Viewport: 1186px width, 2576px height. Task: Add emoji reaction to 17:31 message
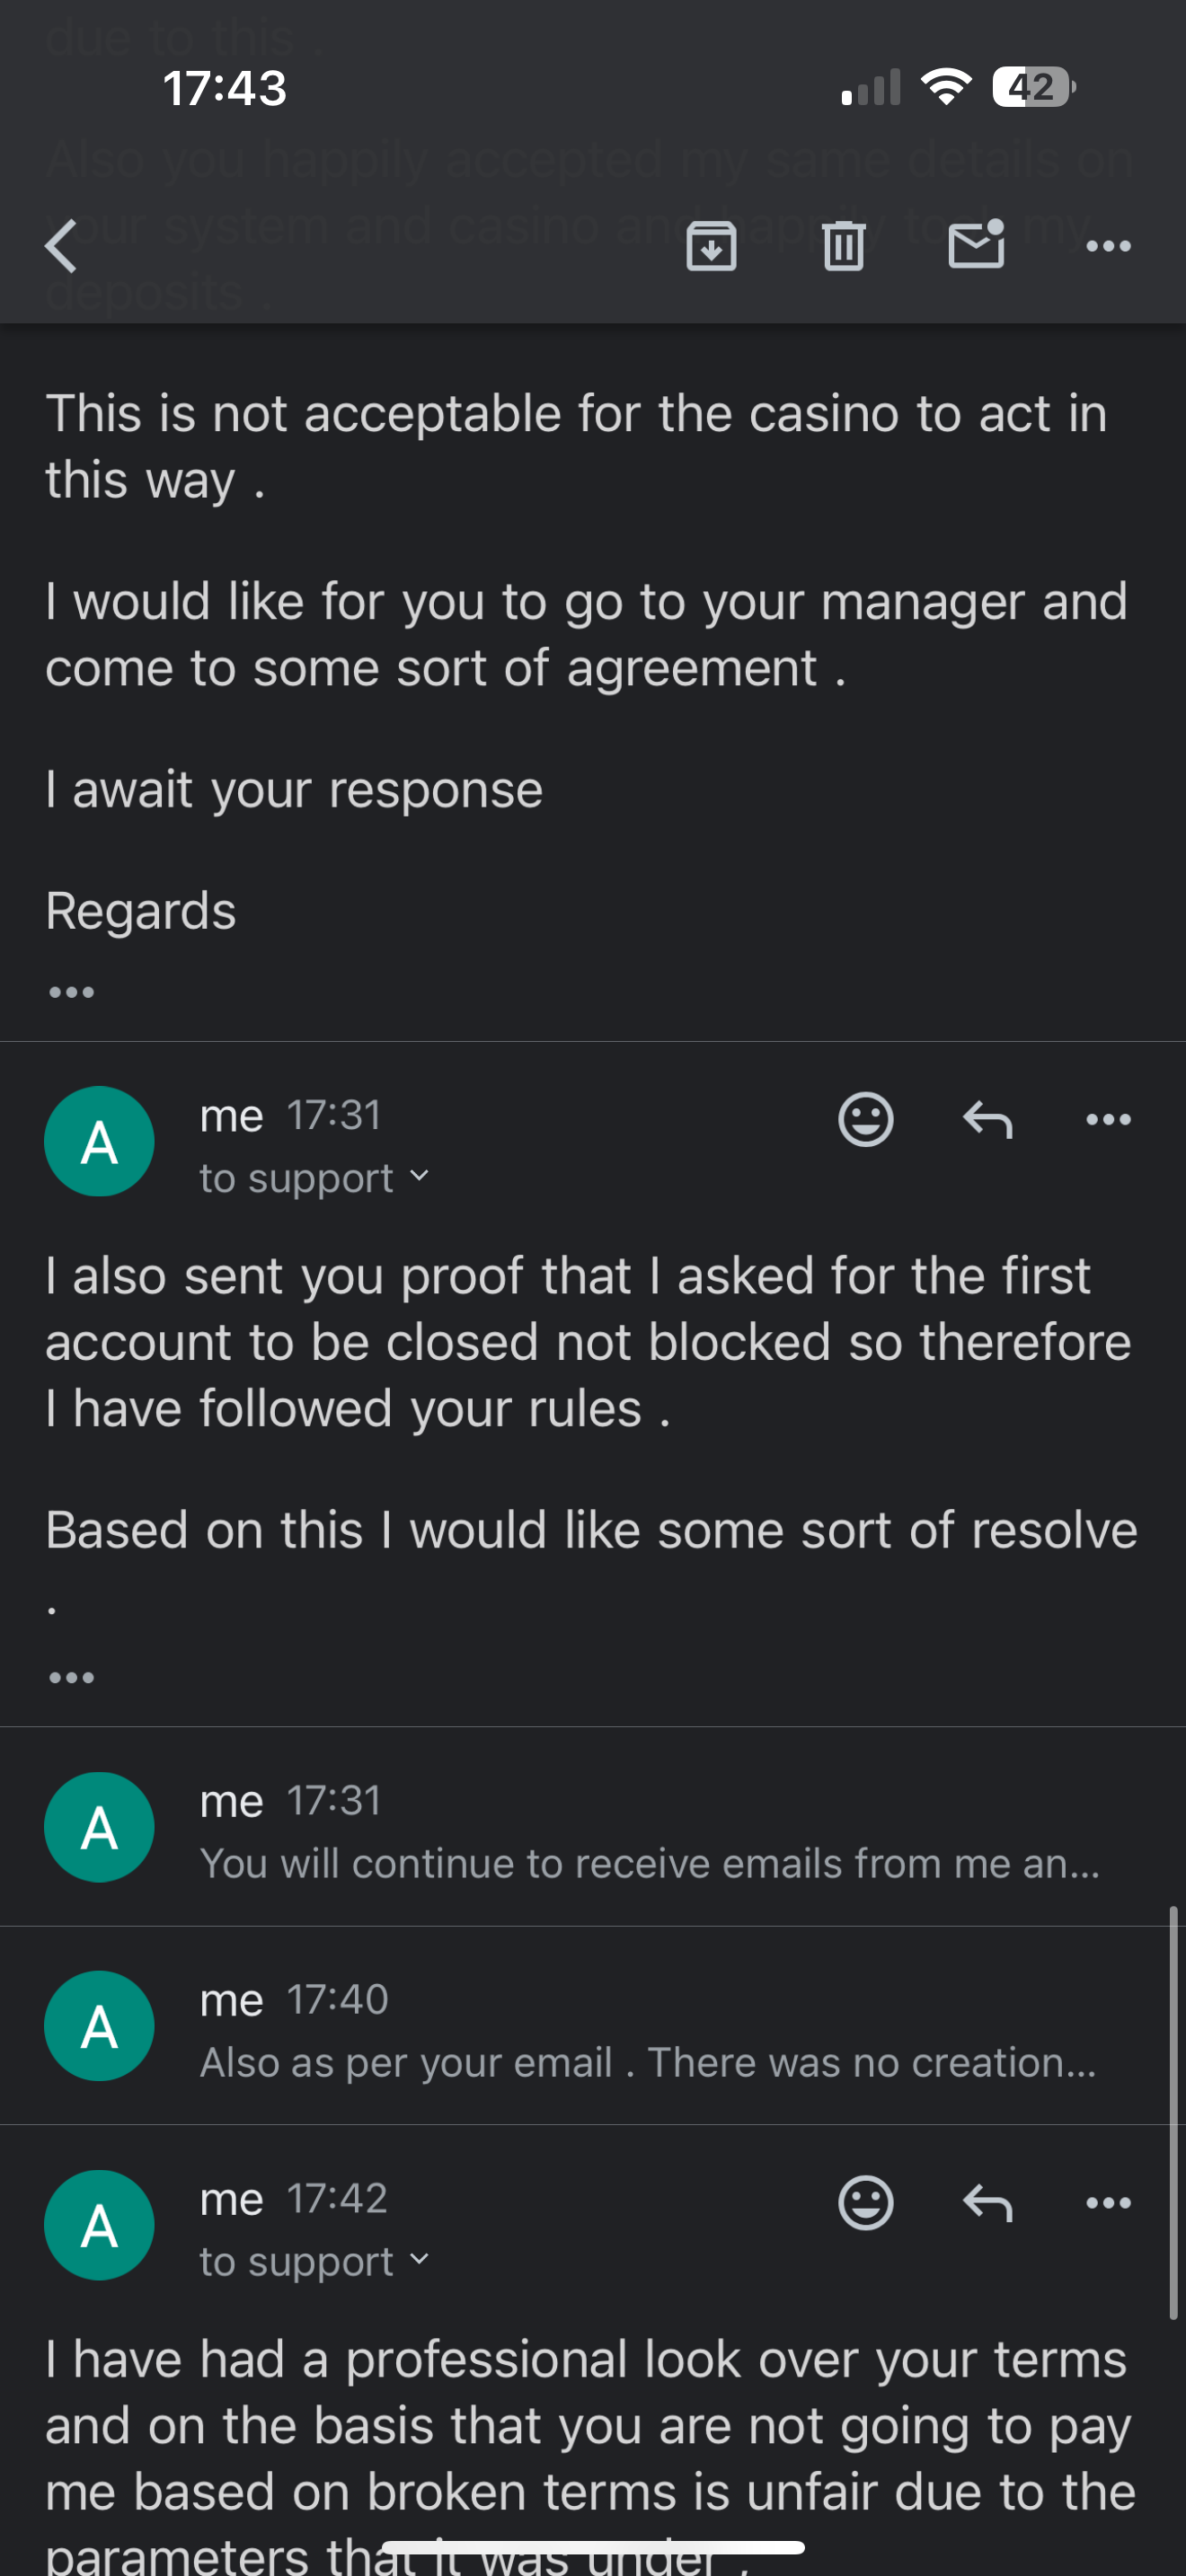865,1119
